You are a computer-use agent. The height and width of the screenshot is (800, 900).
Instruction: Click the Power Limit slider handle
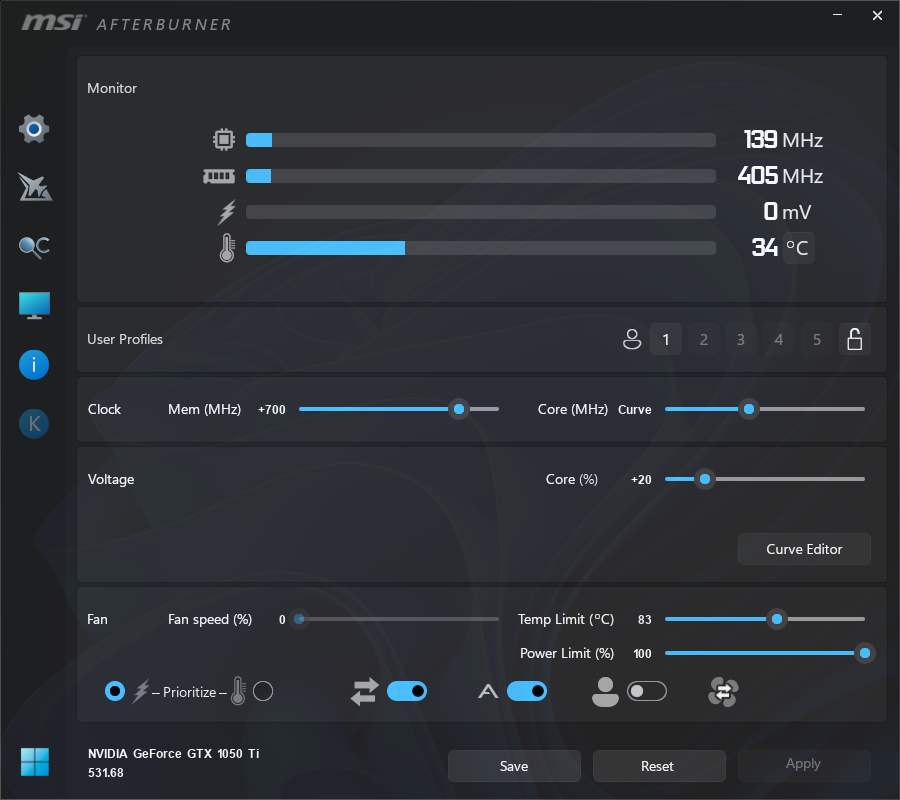point(865,653)
